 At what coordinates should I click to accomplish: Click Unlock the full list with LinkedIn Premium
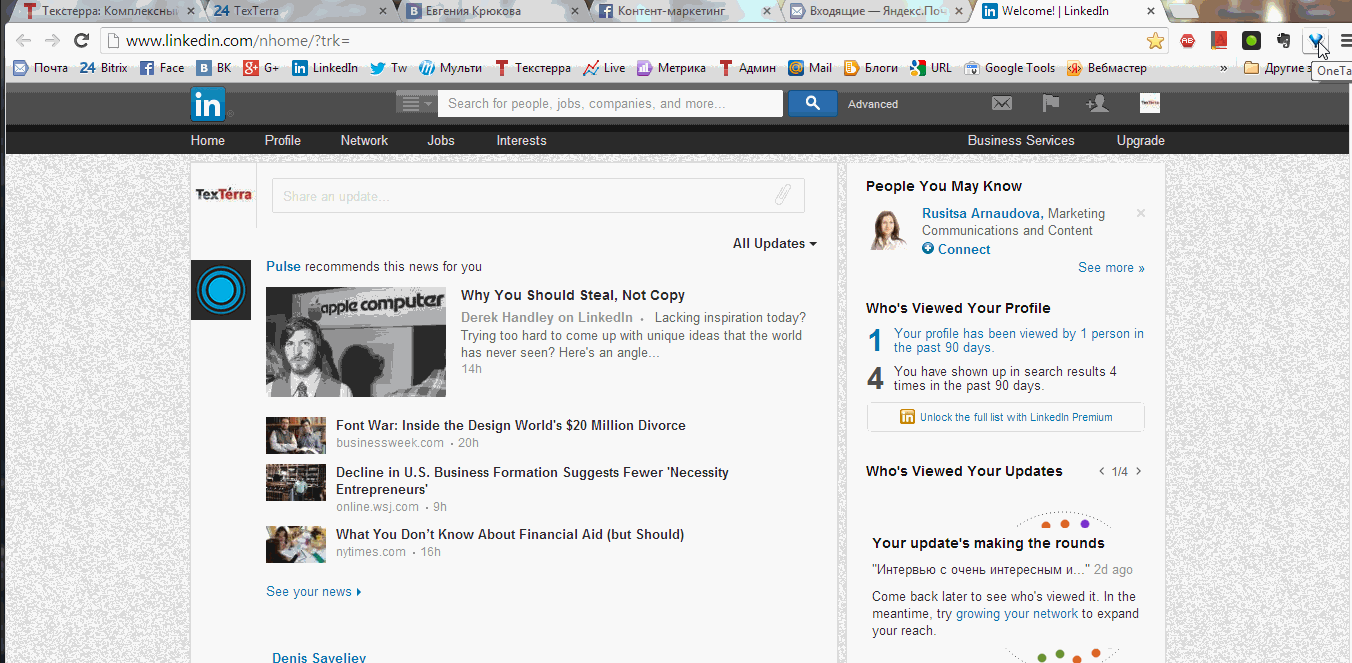pos(1006,417)
